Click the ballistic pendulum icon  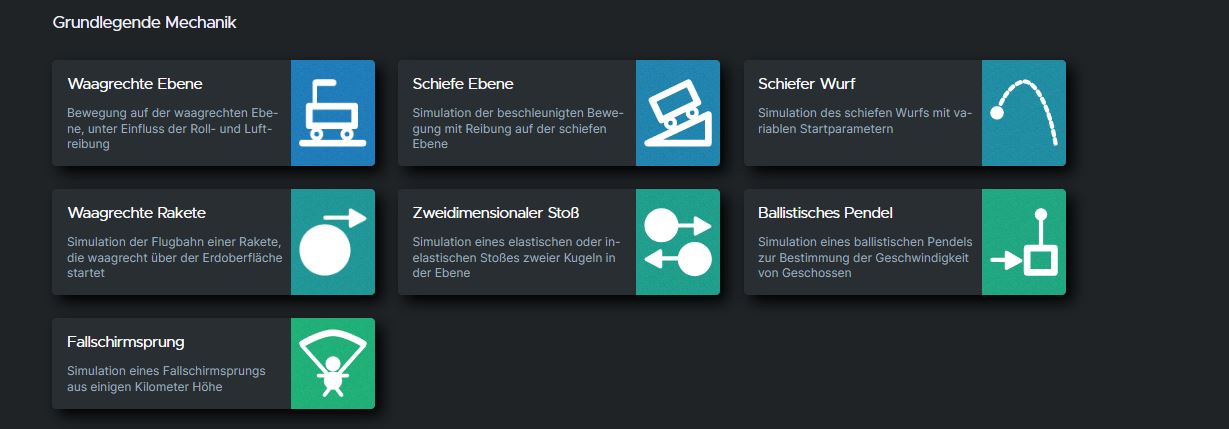point(1023,242)
